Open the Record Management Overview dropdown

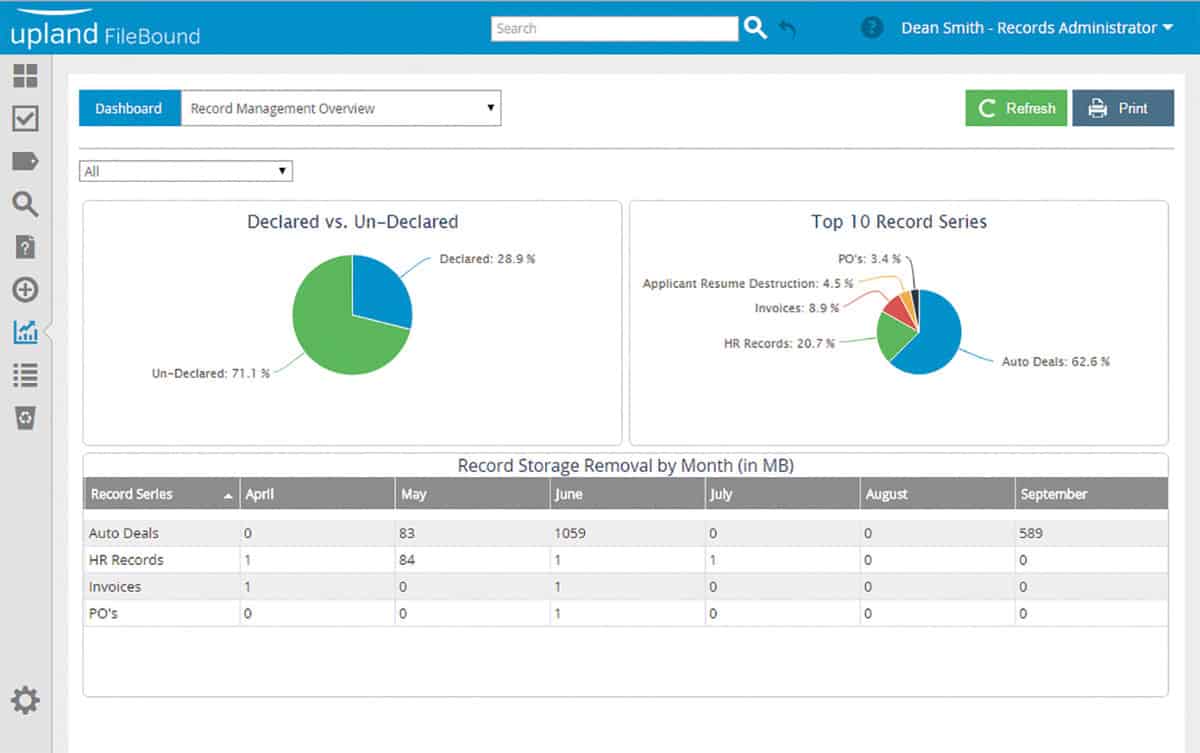tap(340, 108)
